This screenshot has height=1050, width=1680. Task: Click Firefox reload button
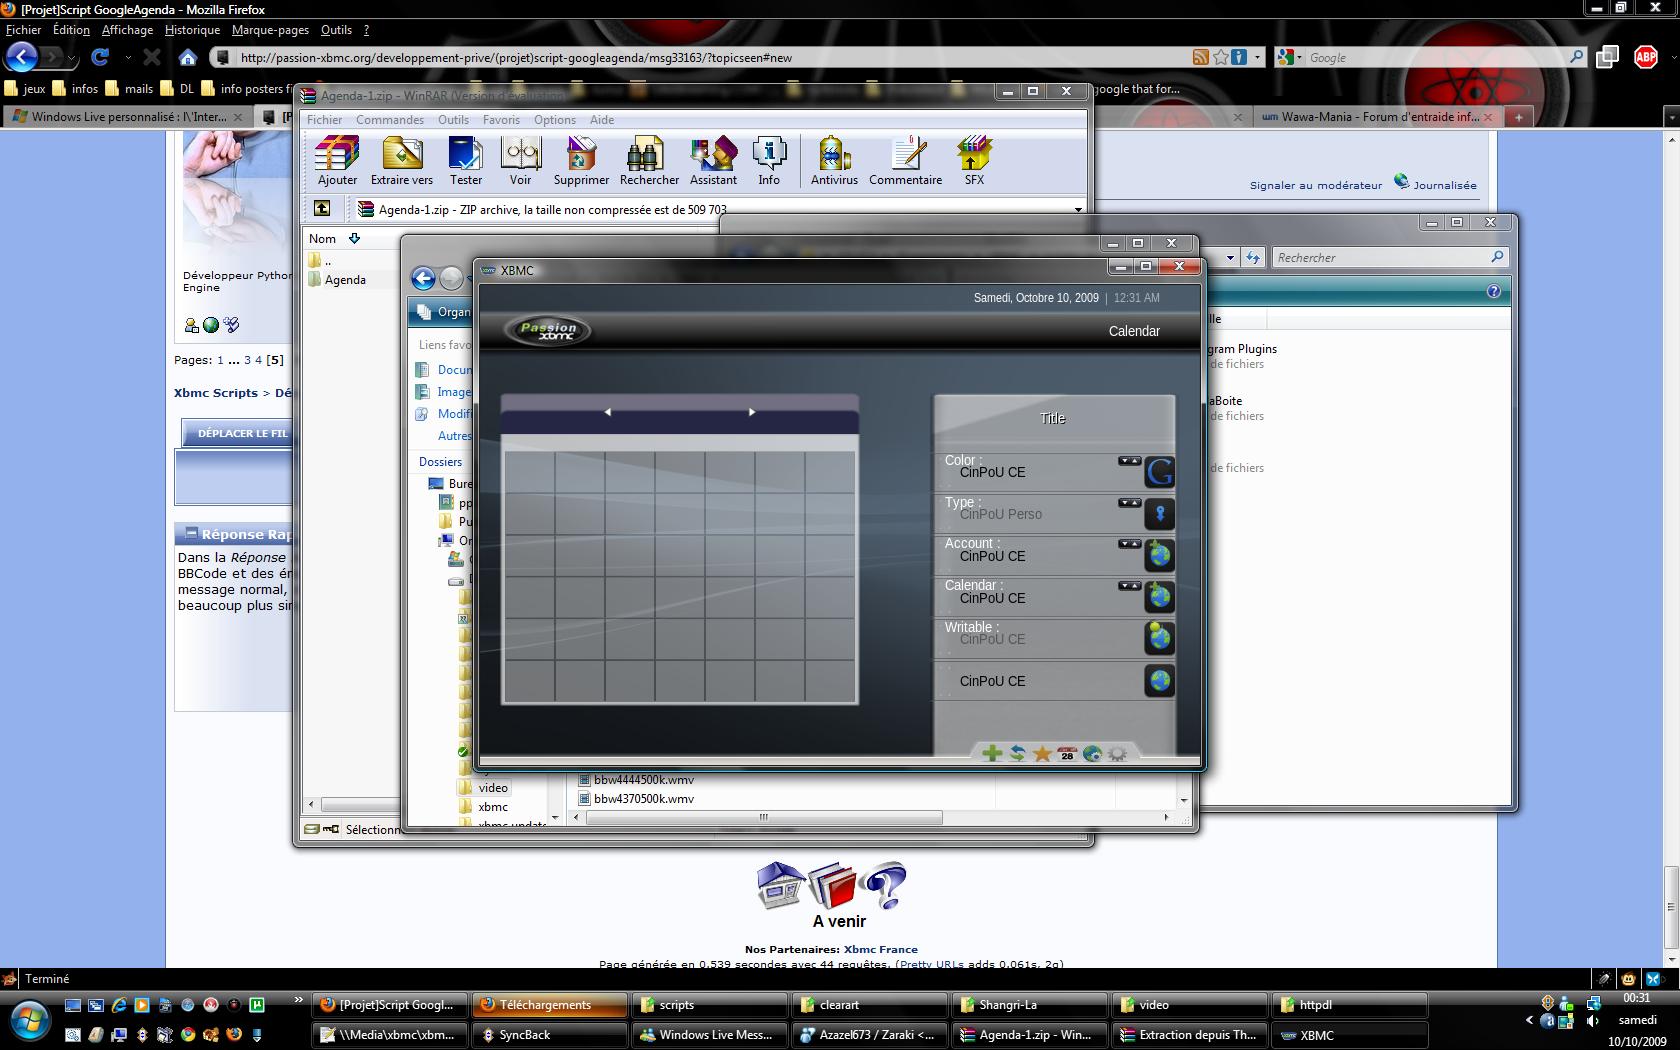tap(99, 57)
